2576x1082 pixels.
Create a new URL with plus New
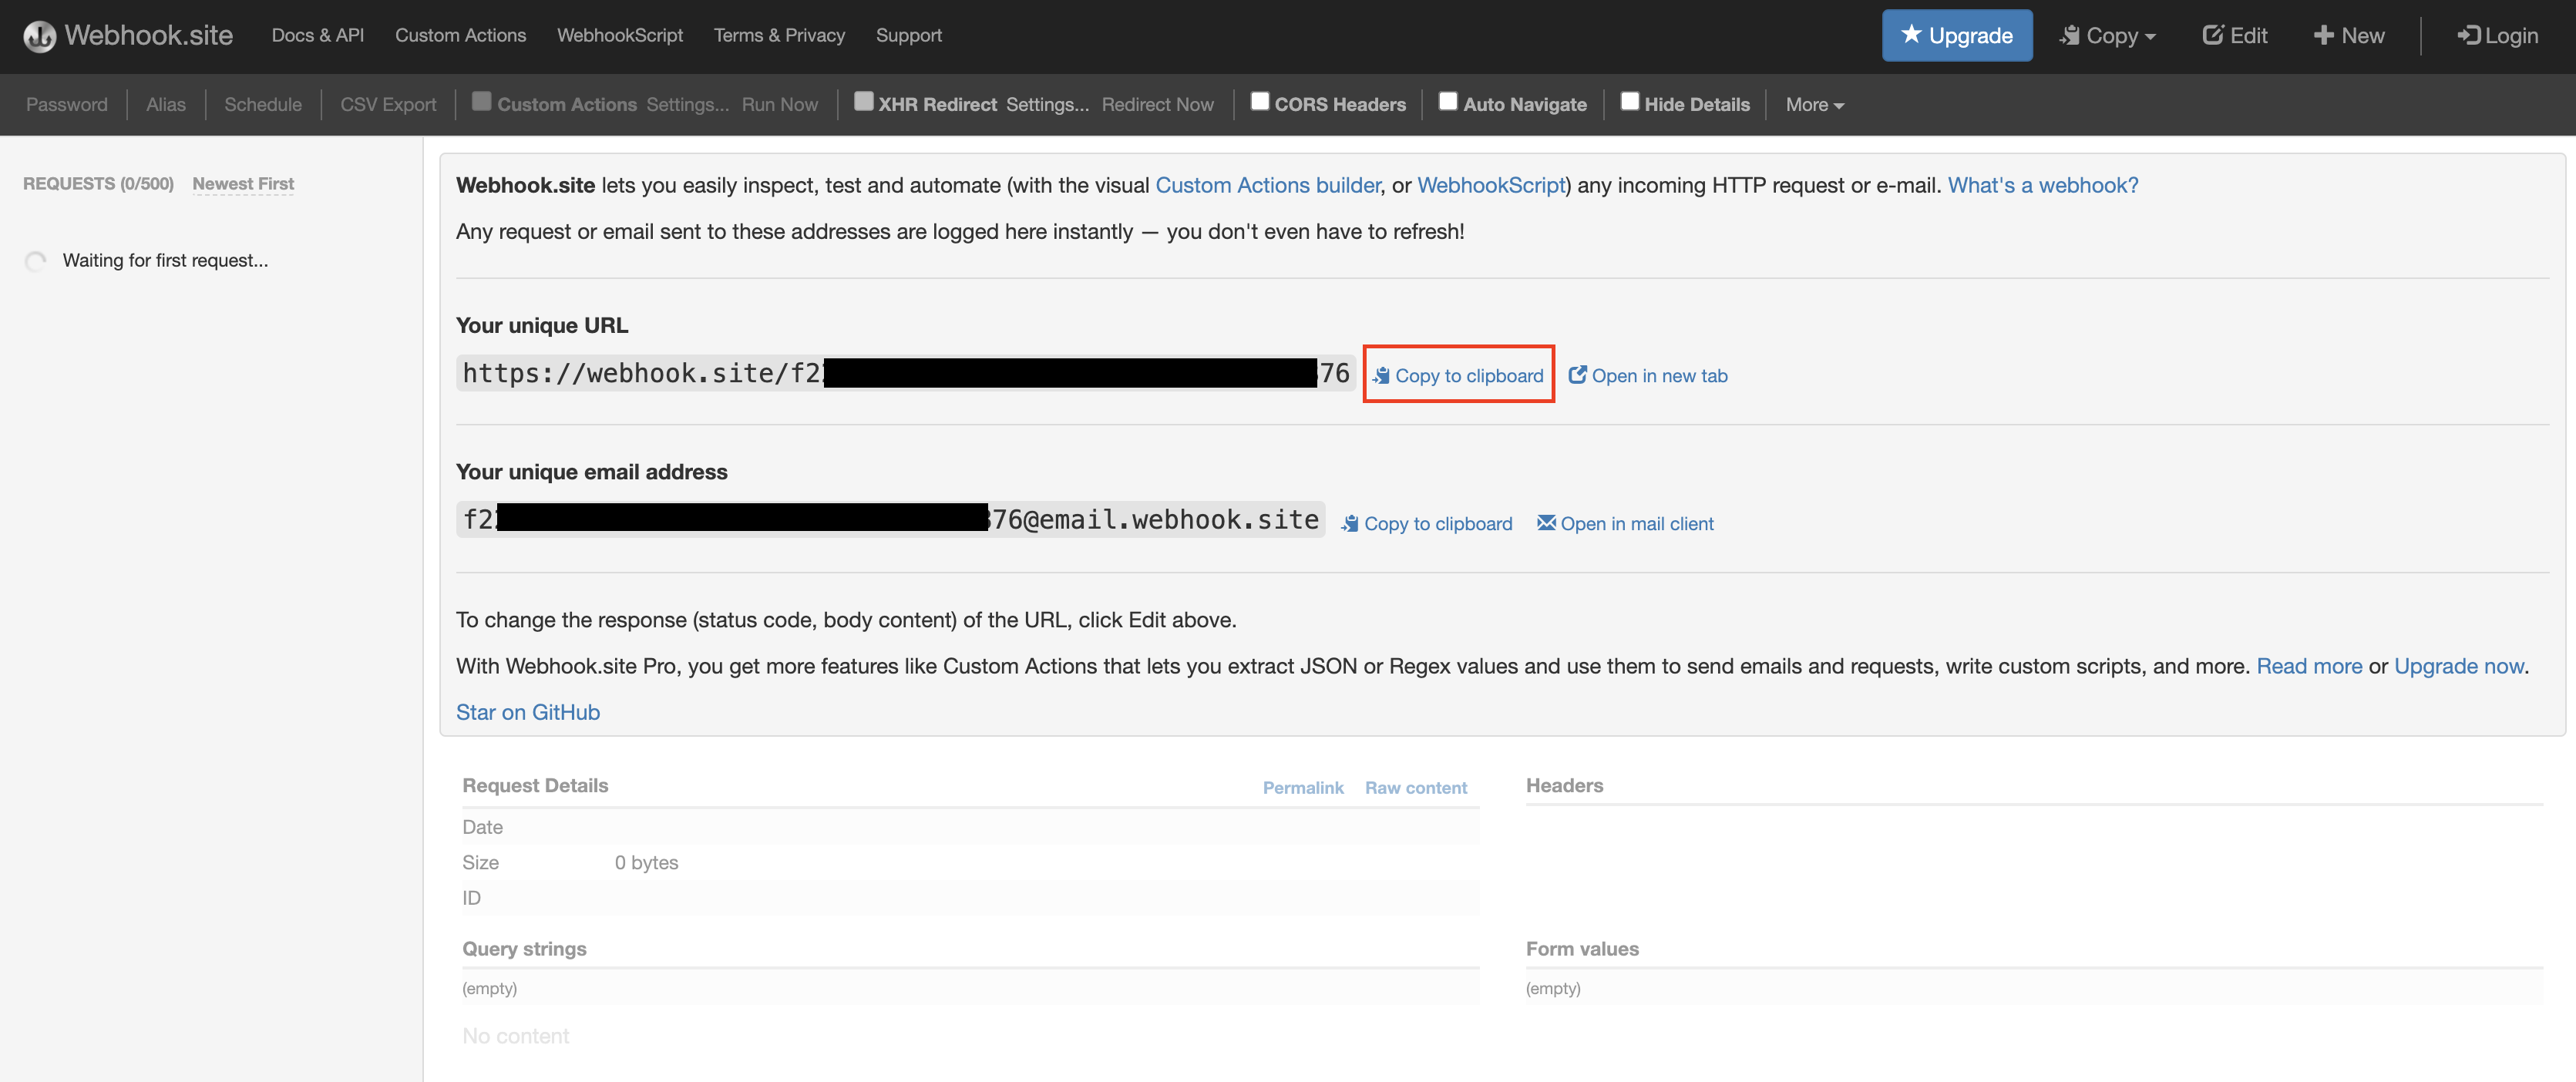(2348, 36)
